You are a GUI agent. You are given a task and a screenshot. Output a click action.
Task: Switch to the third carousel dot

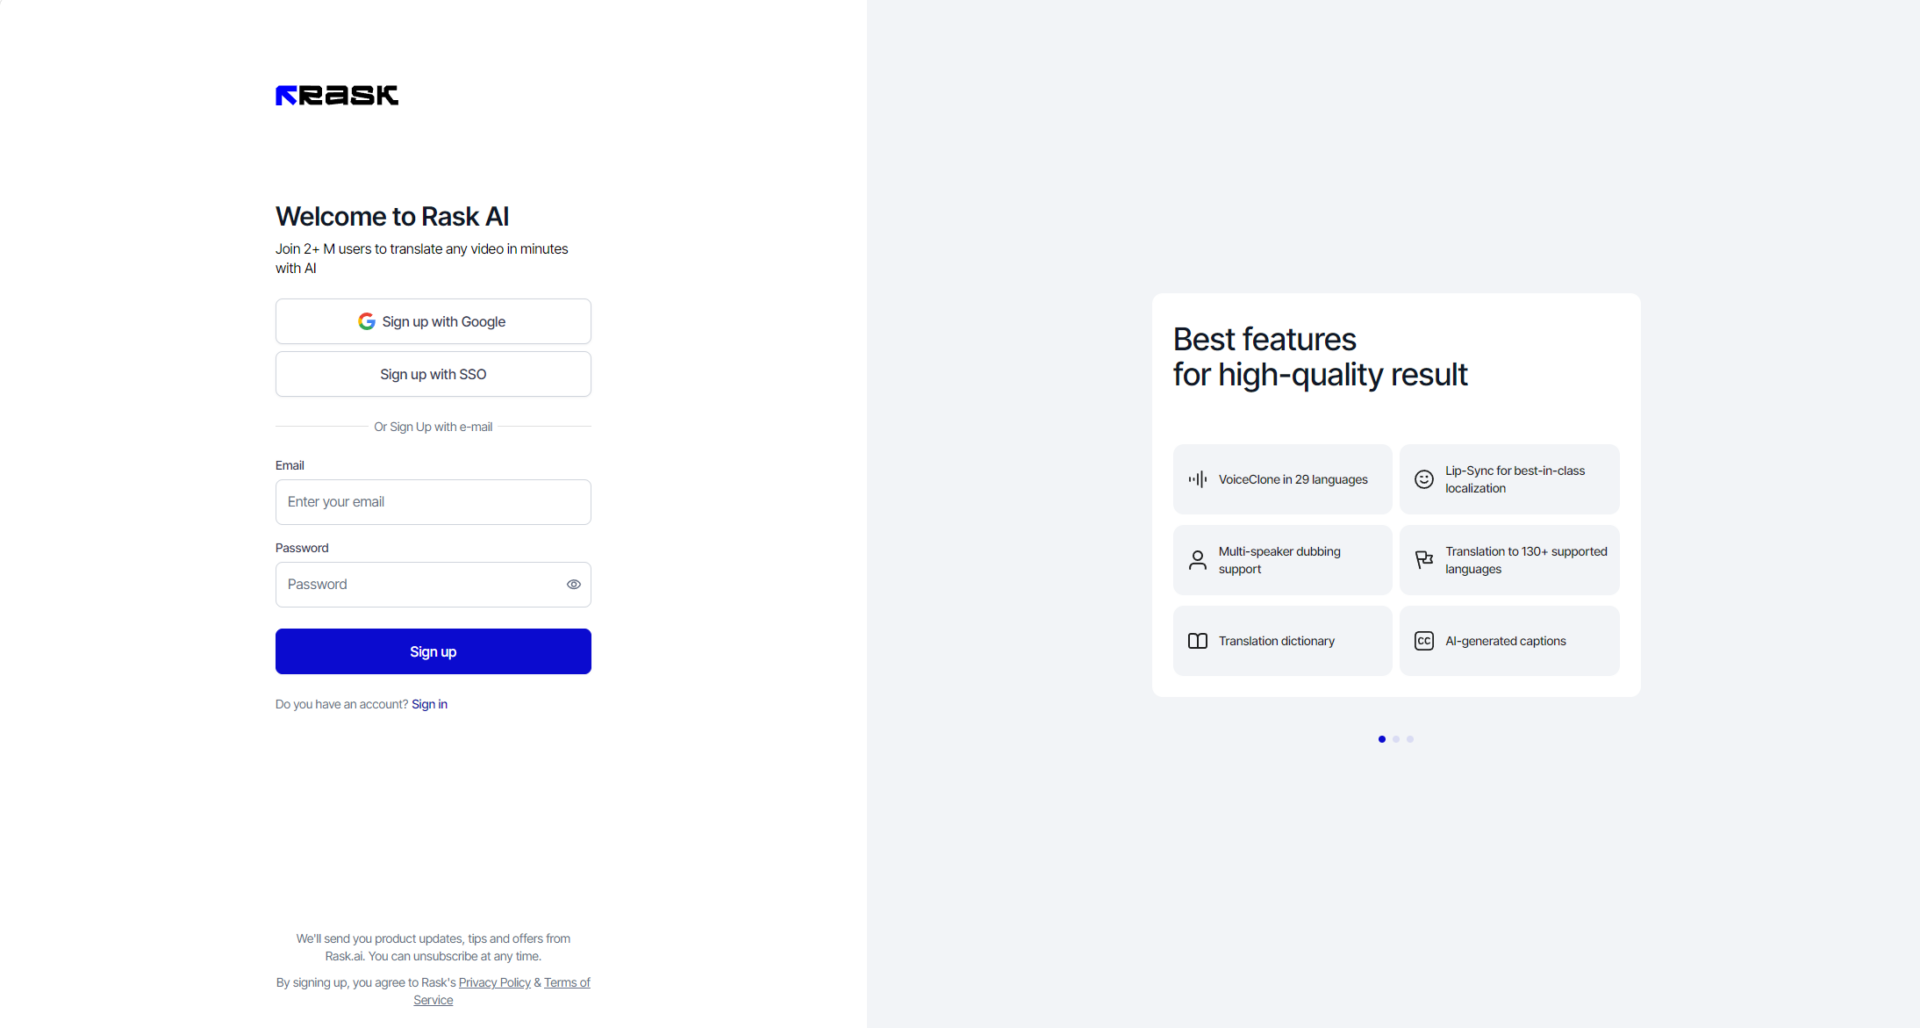1410,739
